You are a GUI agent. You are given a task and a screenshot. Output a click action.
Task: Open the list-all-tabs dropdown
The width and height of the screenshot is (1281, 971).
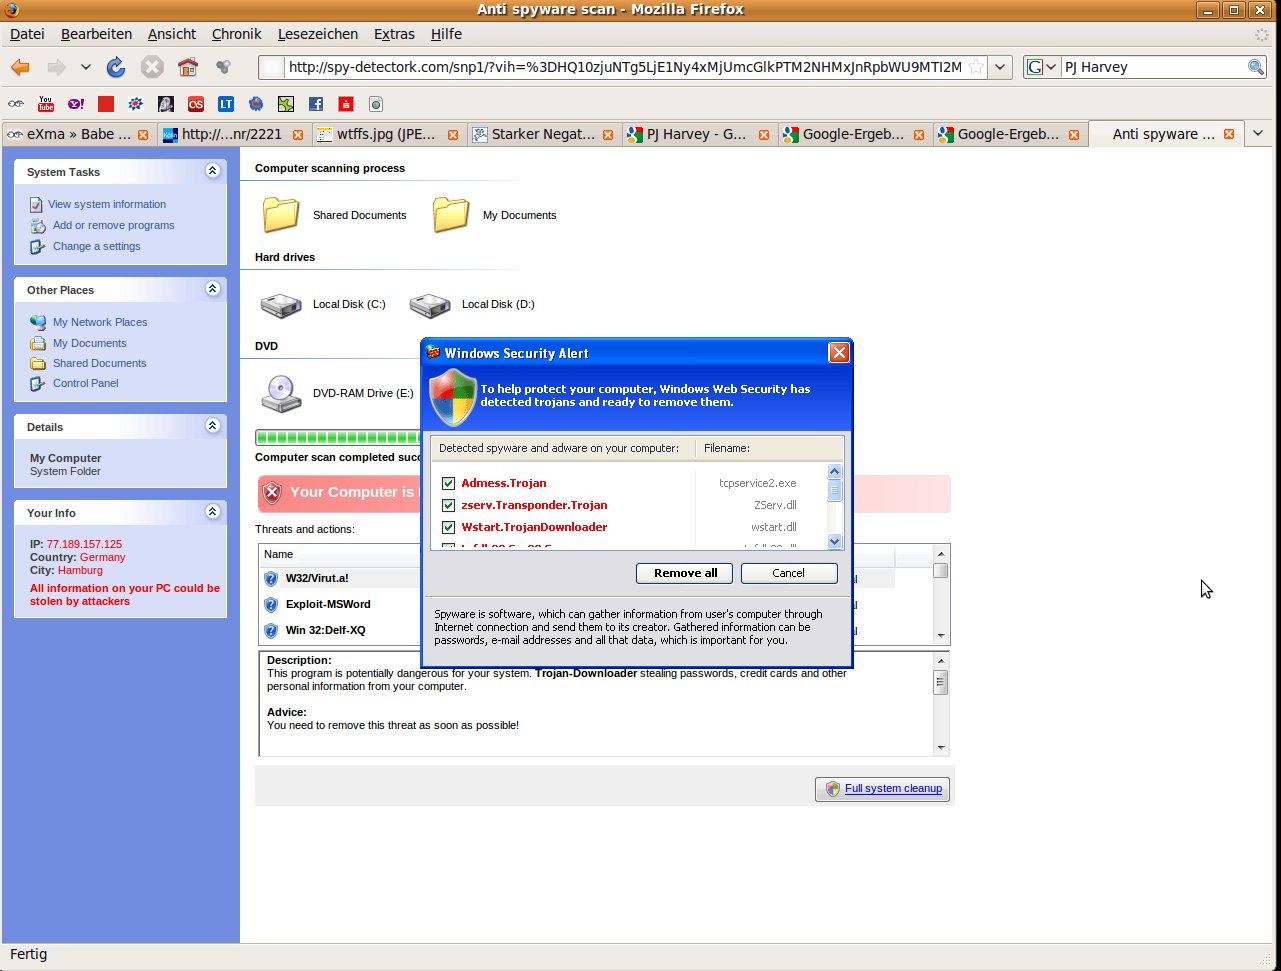[1258, 134]
